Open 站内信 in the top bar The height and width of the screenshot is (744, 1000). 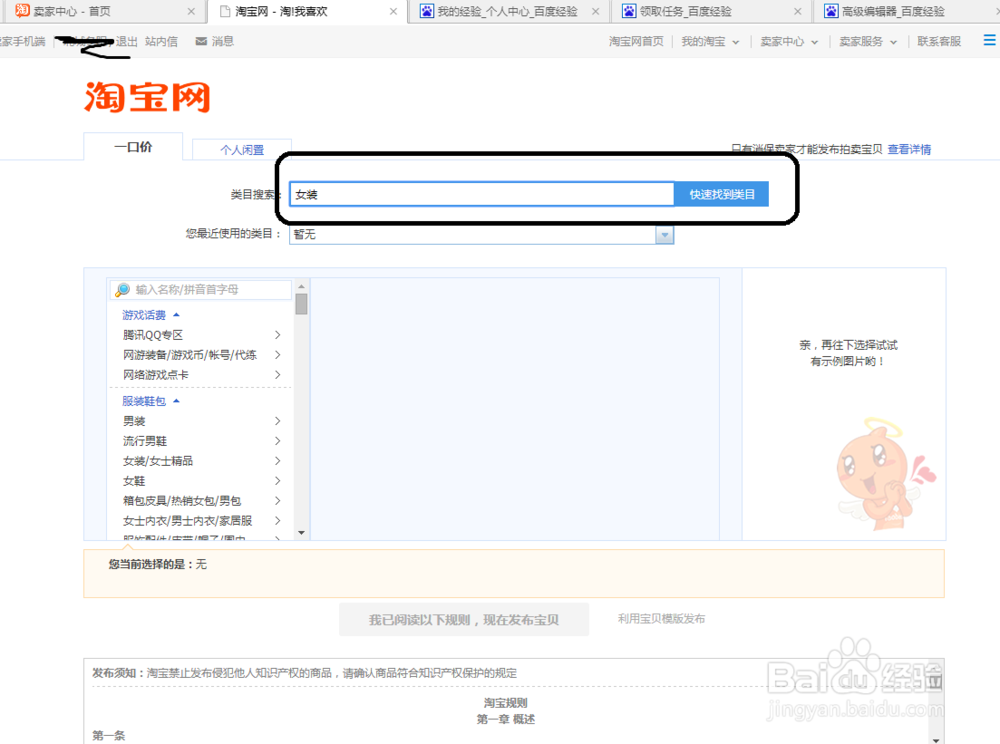(x=161, y=41)
